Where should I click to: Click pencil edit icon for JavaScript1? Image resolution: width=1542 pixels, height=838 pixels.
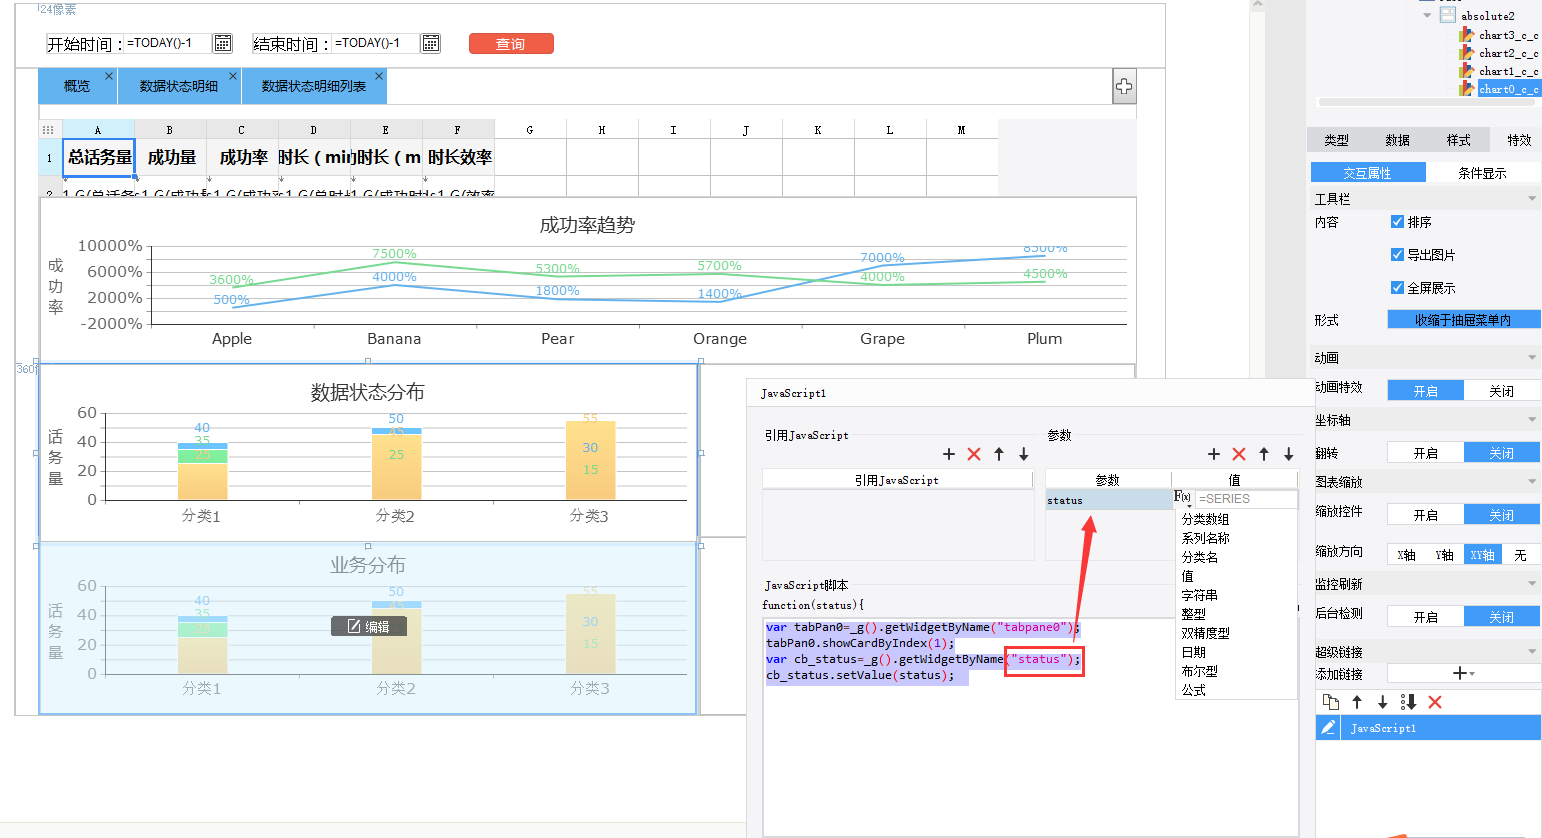click(1328, 727)
